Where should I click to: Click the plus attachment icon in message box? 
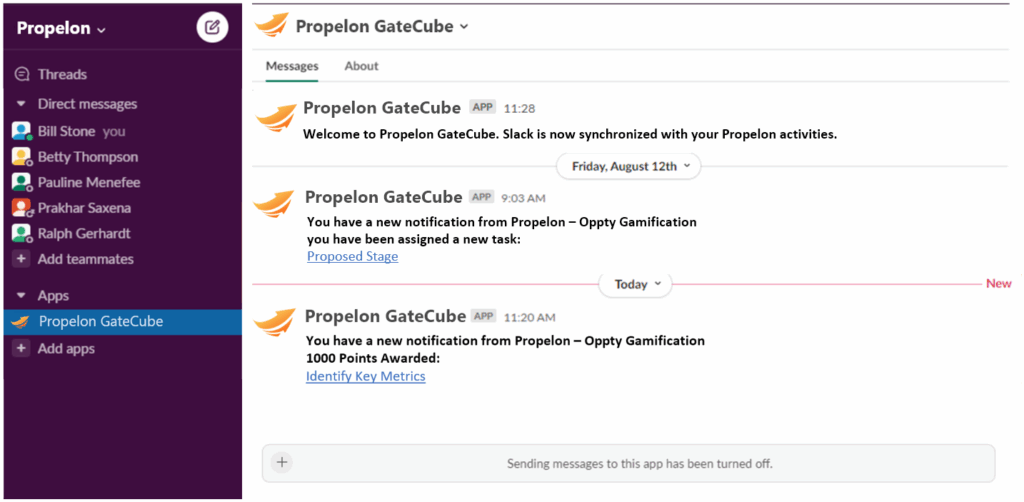click(281, 462)
